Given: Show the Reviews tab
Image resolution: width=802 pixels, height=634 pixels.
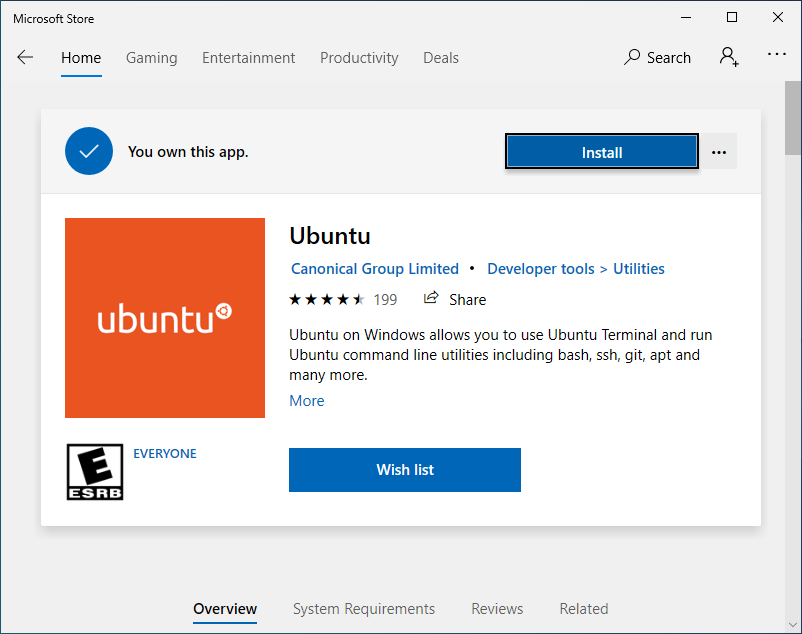Looking at the screenshot, I should [x=497, y=608].
